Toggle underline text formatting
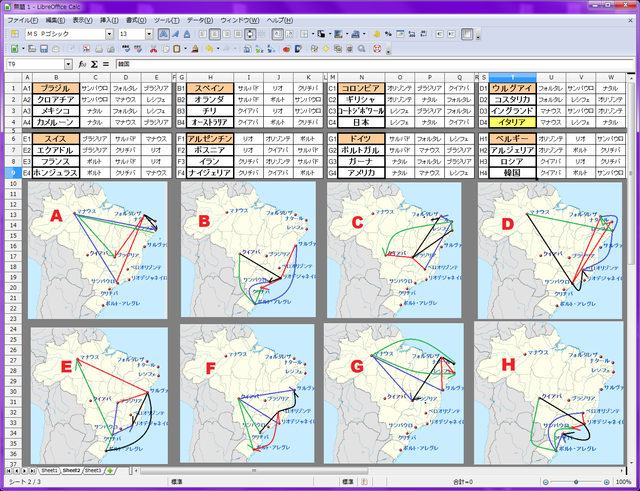 pyautogui.click(x=187, y=34)
